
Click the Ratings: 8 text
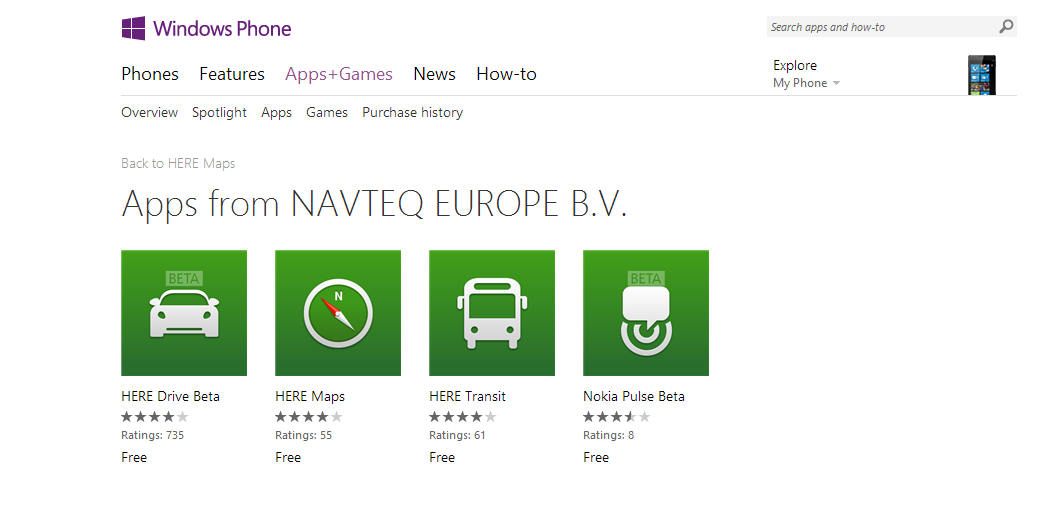(x=608, y=435)
